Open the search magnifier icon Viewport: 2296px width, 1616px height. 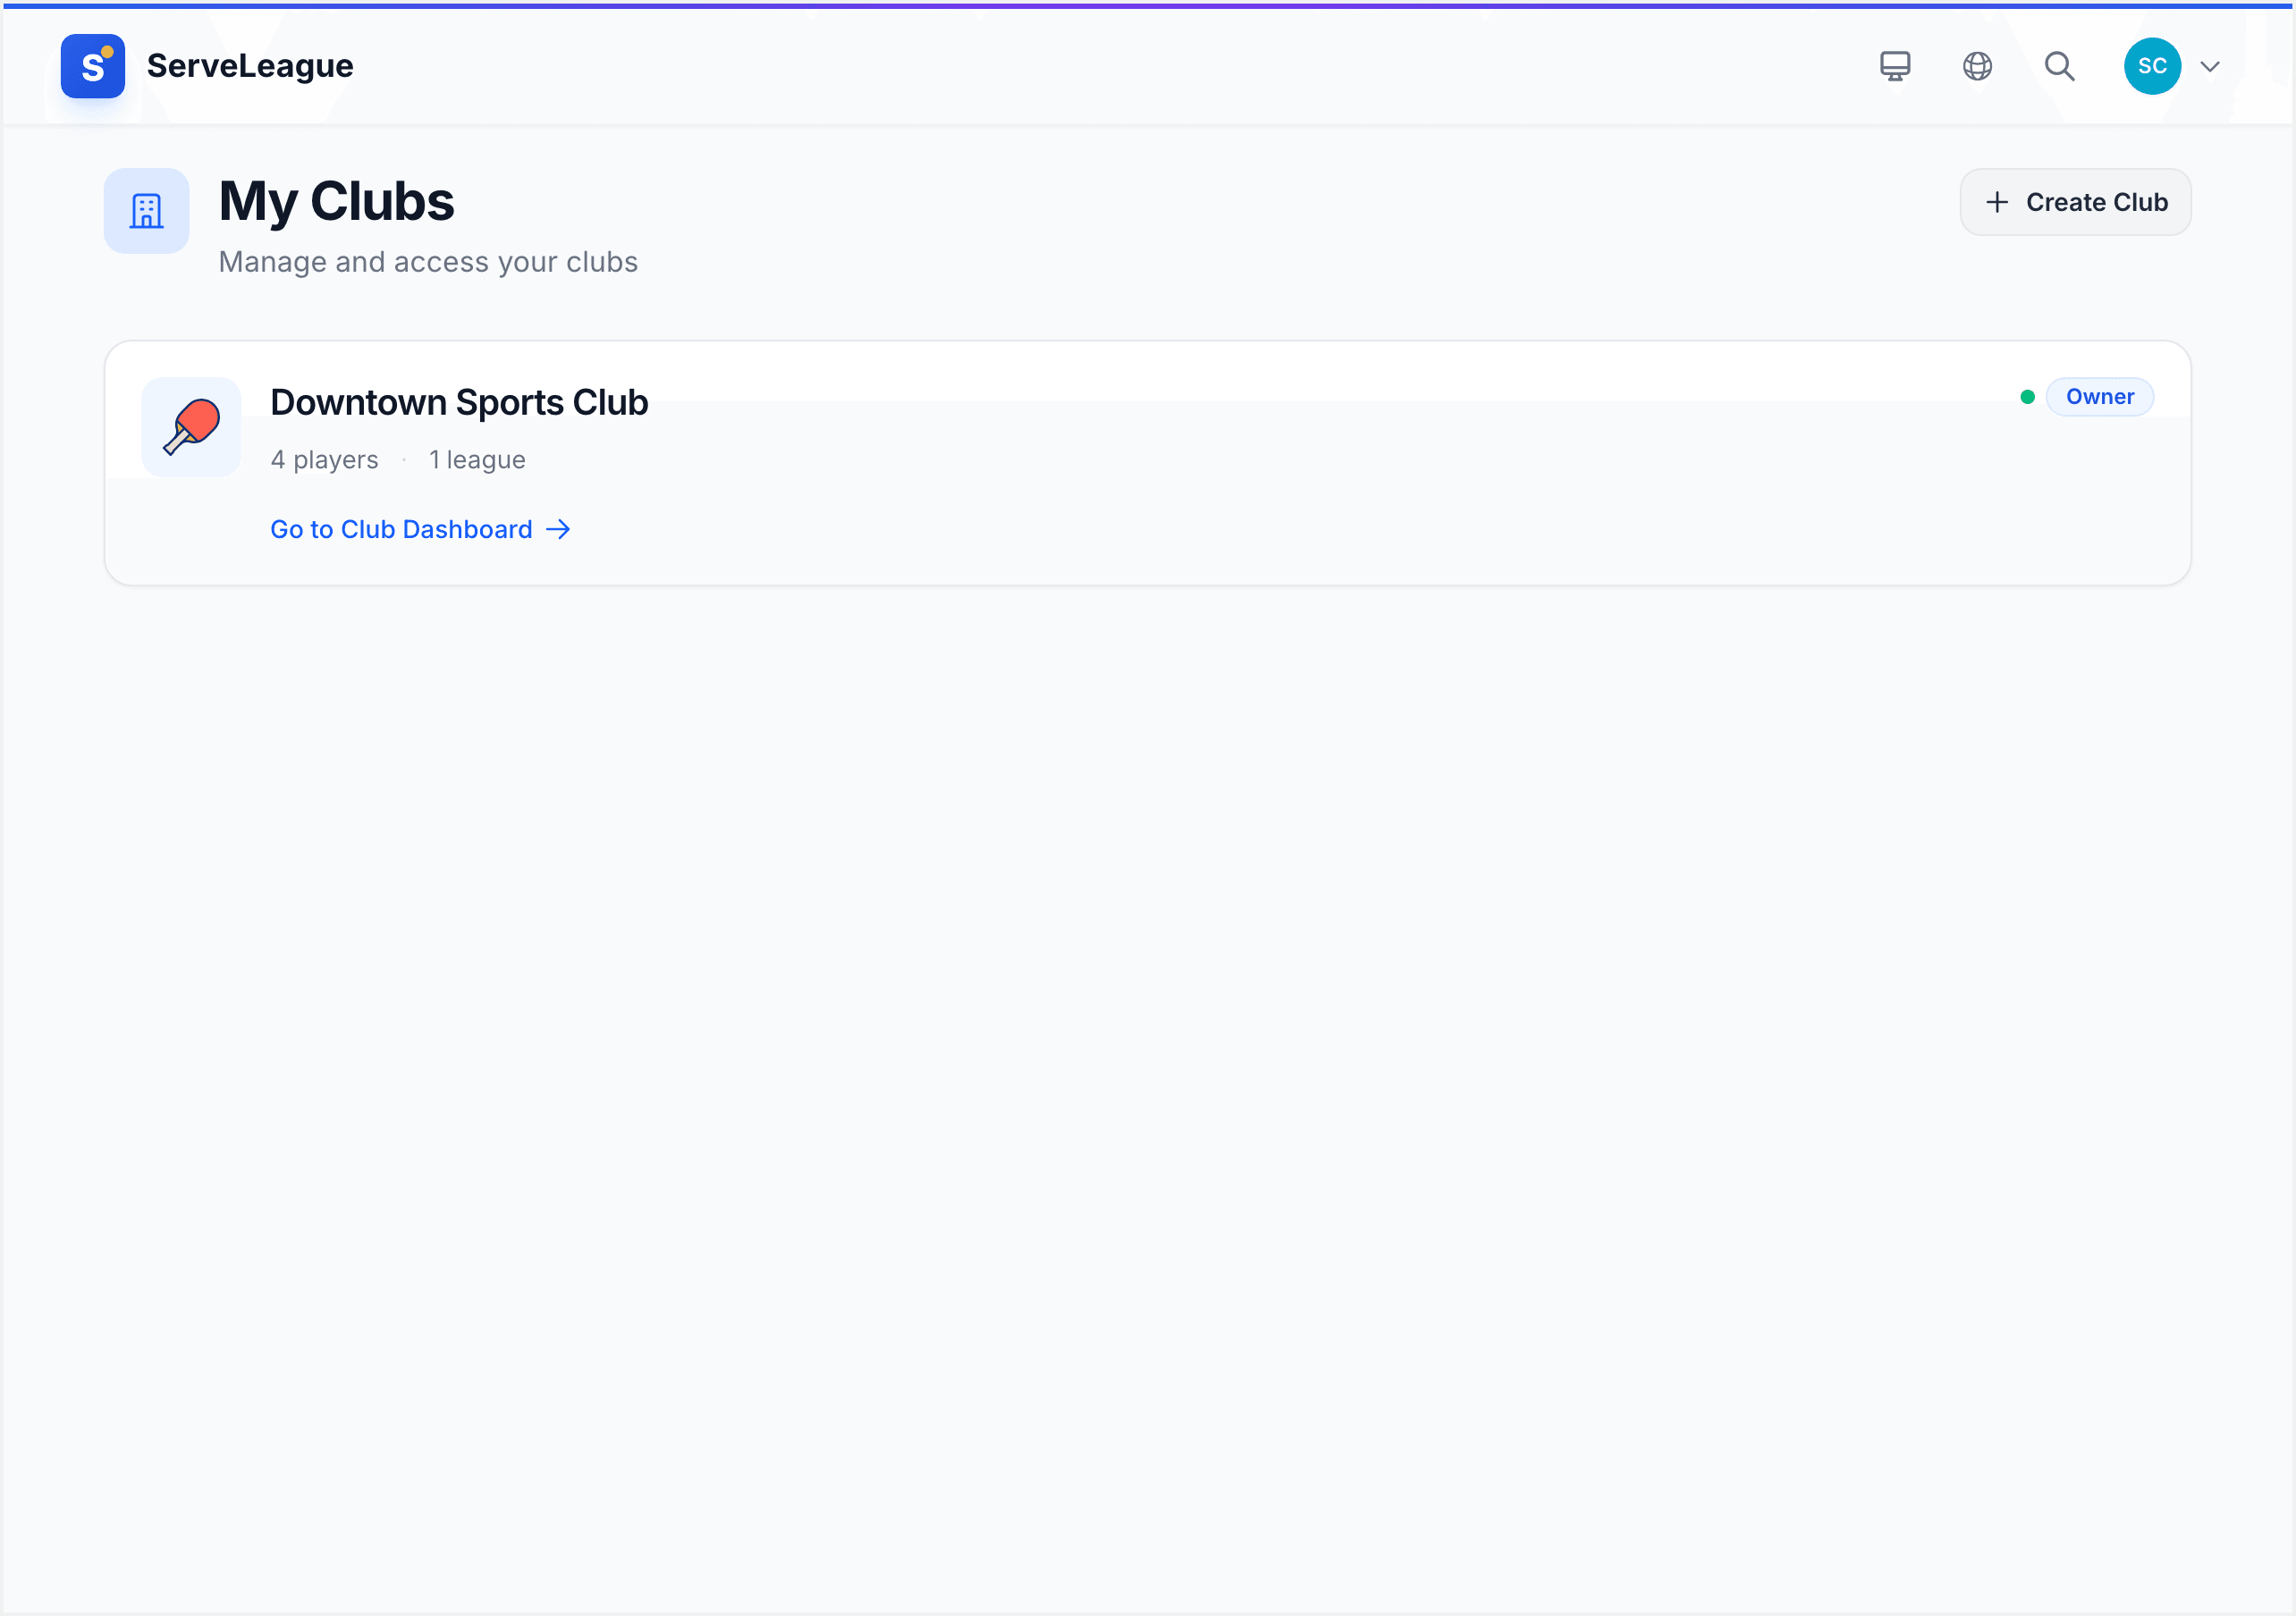coord(2059,66)
